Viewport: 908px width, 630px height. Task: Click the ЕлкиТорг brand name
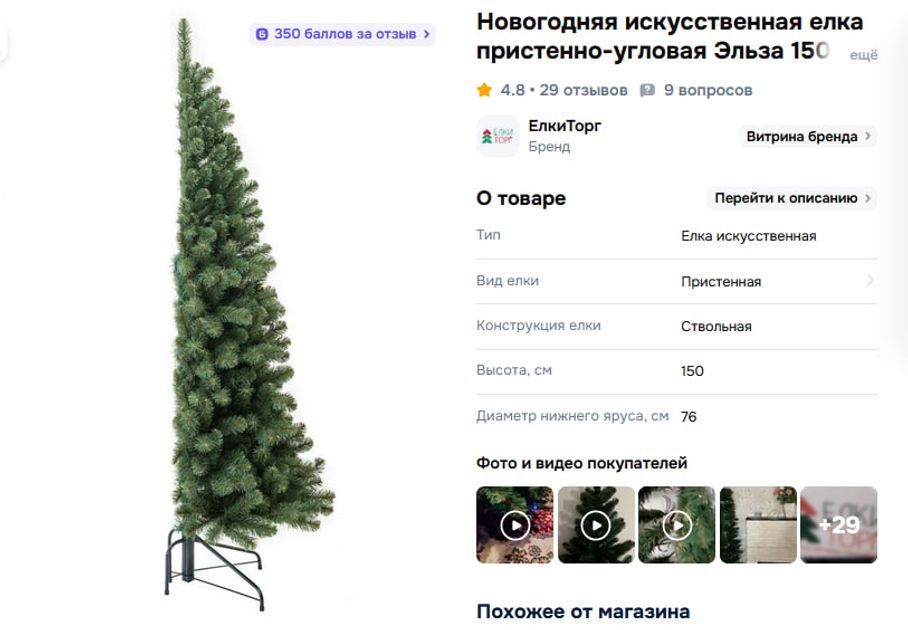click(x=565, y=126)
